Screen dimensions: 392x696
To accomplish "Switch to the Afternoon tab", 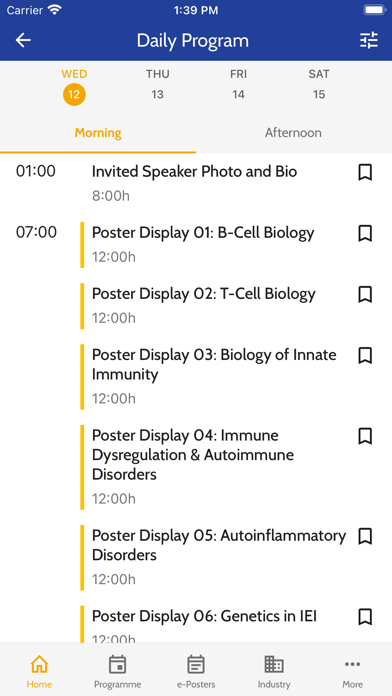I will click(293, 133).
